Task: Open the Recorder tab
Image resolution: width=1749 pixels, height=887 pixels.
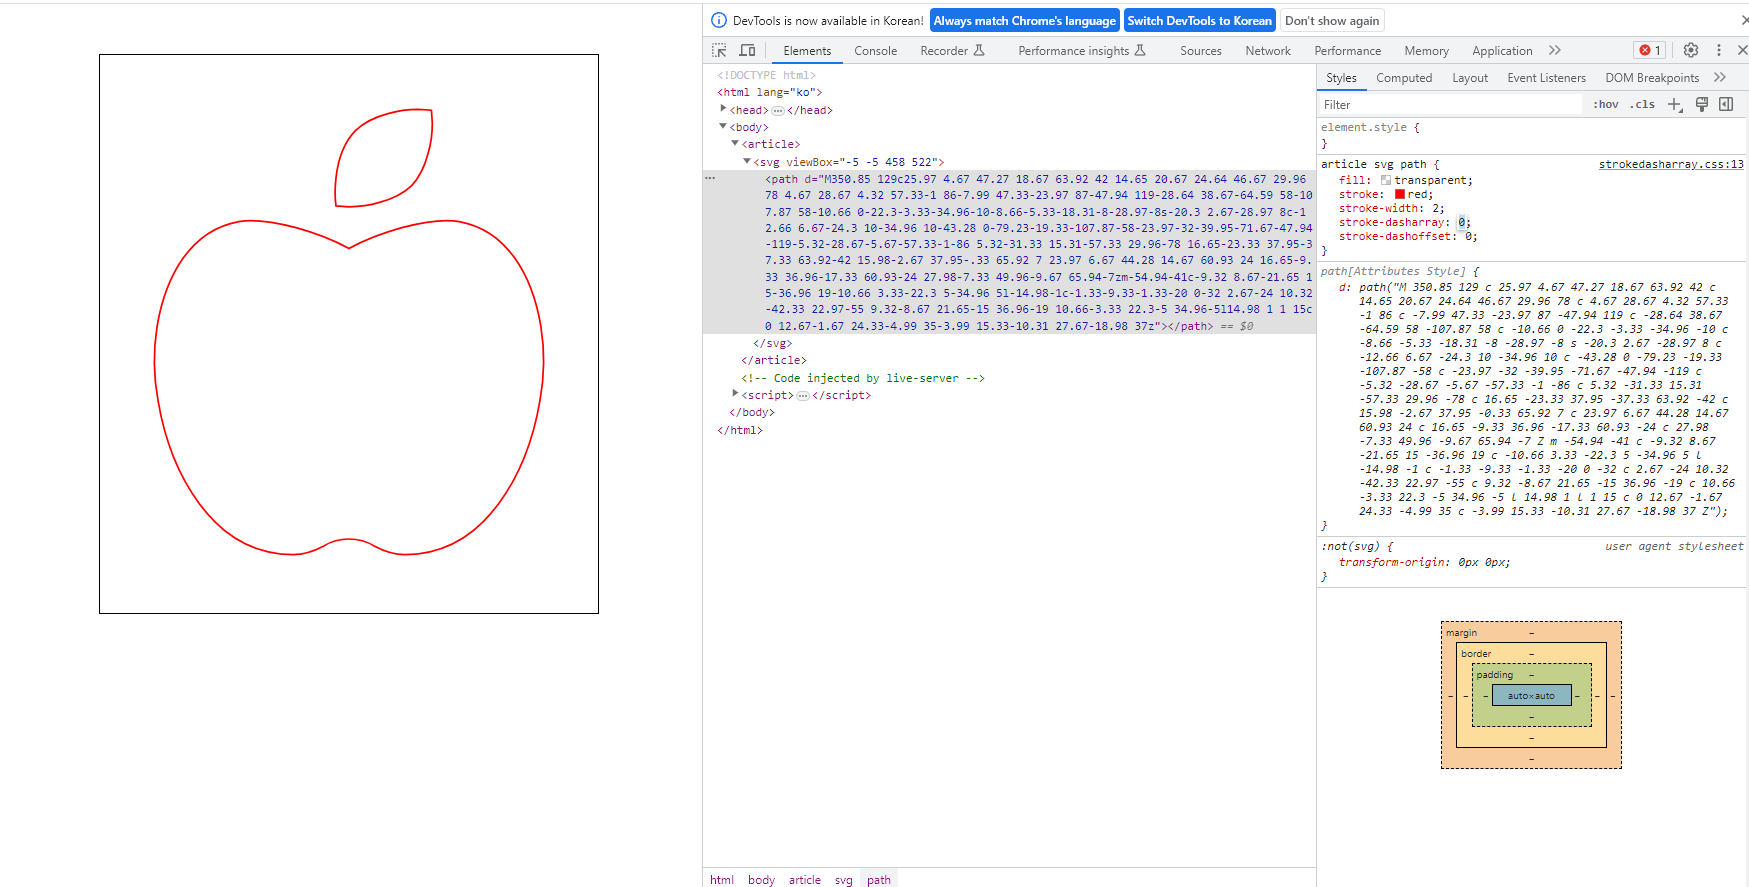Action: tap(952, 51)
